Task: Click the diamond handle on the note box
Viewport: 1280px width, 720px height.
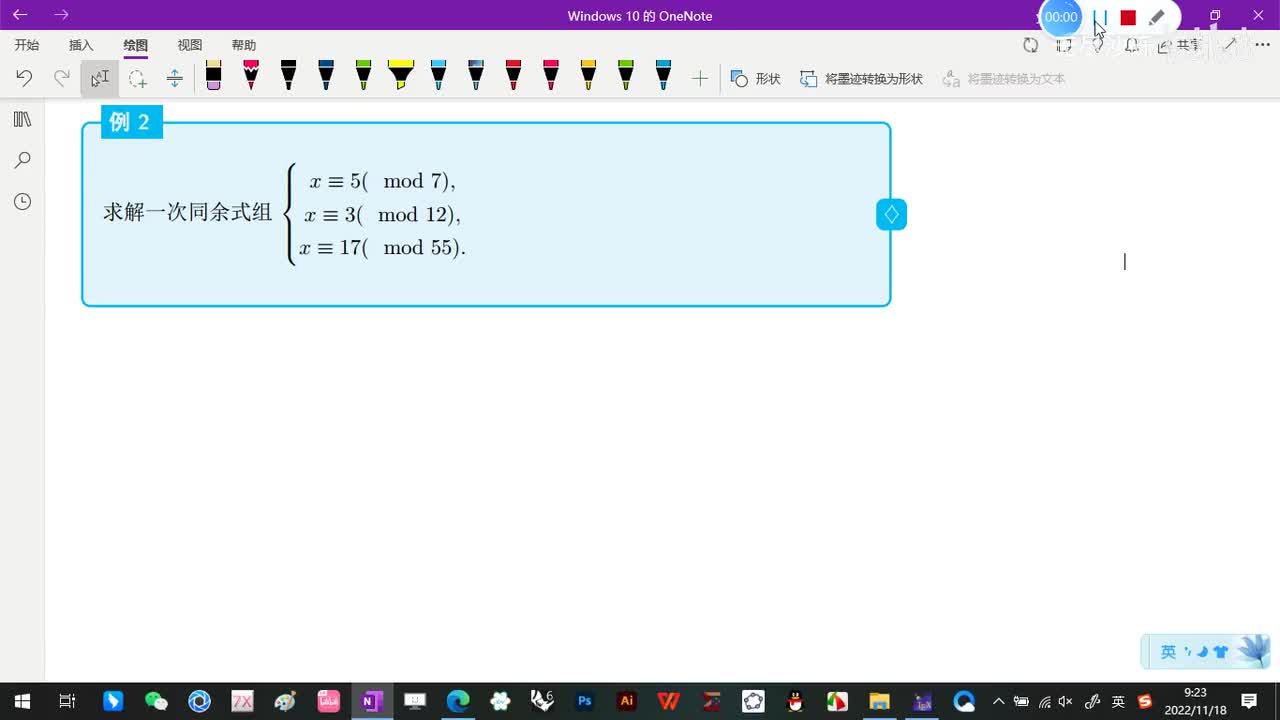Action: tap(891, 215)
